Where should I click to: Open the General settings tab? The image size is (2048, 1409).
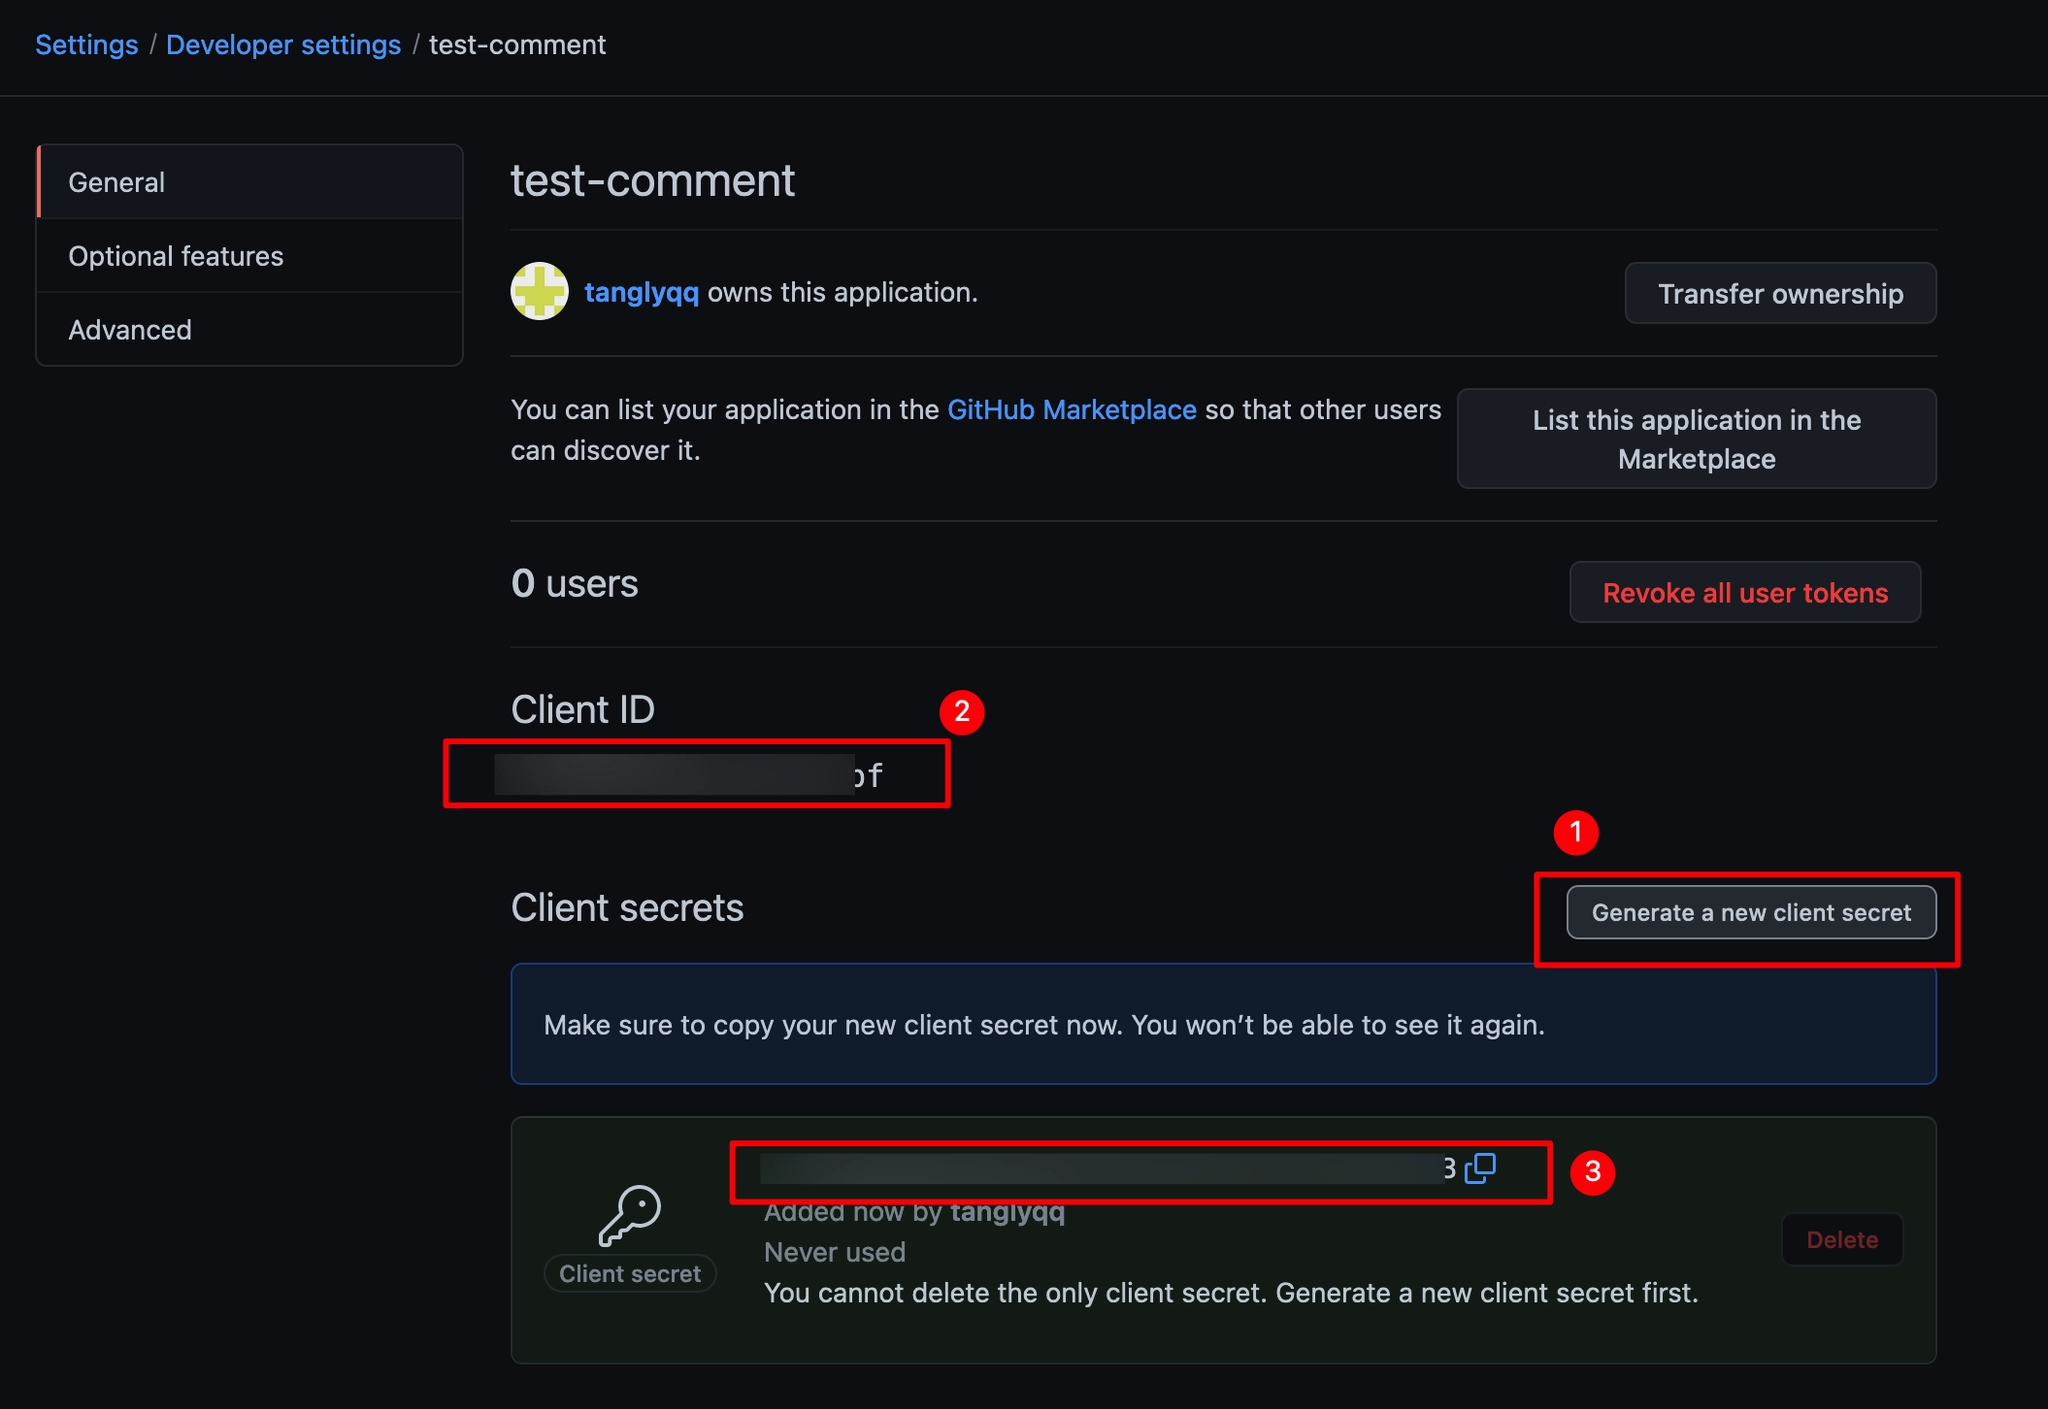(x=250, y=182)
